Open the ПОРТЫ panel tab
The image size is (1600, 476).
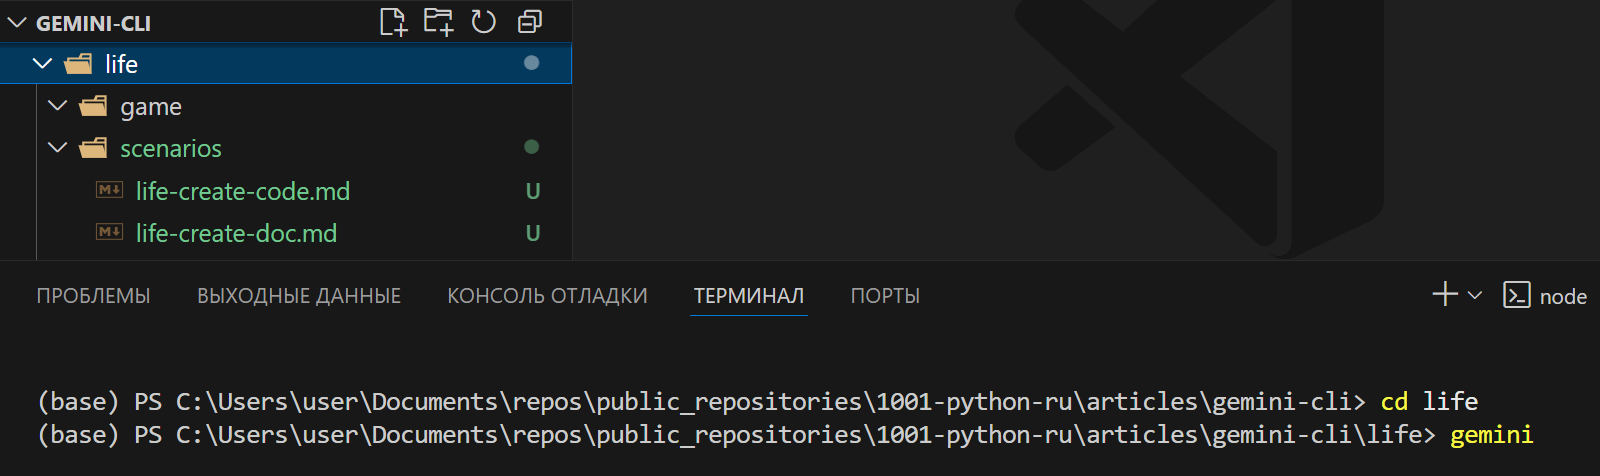tap(885, 296)
